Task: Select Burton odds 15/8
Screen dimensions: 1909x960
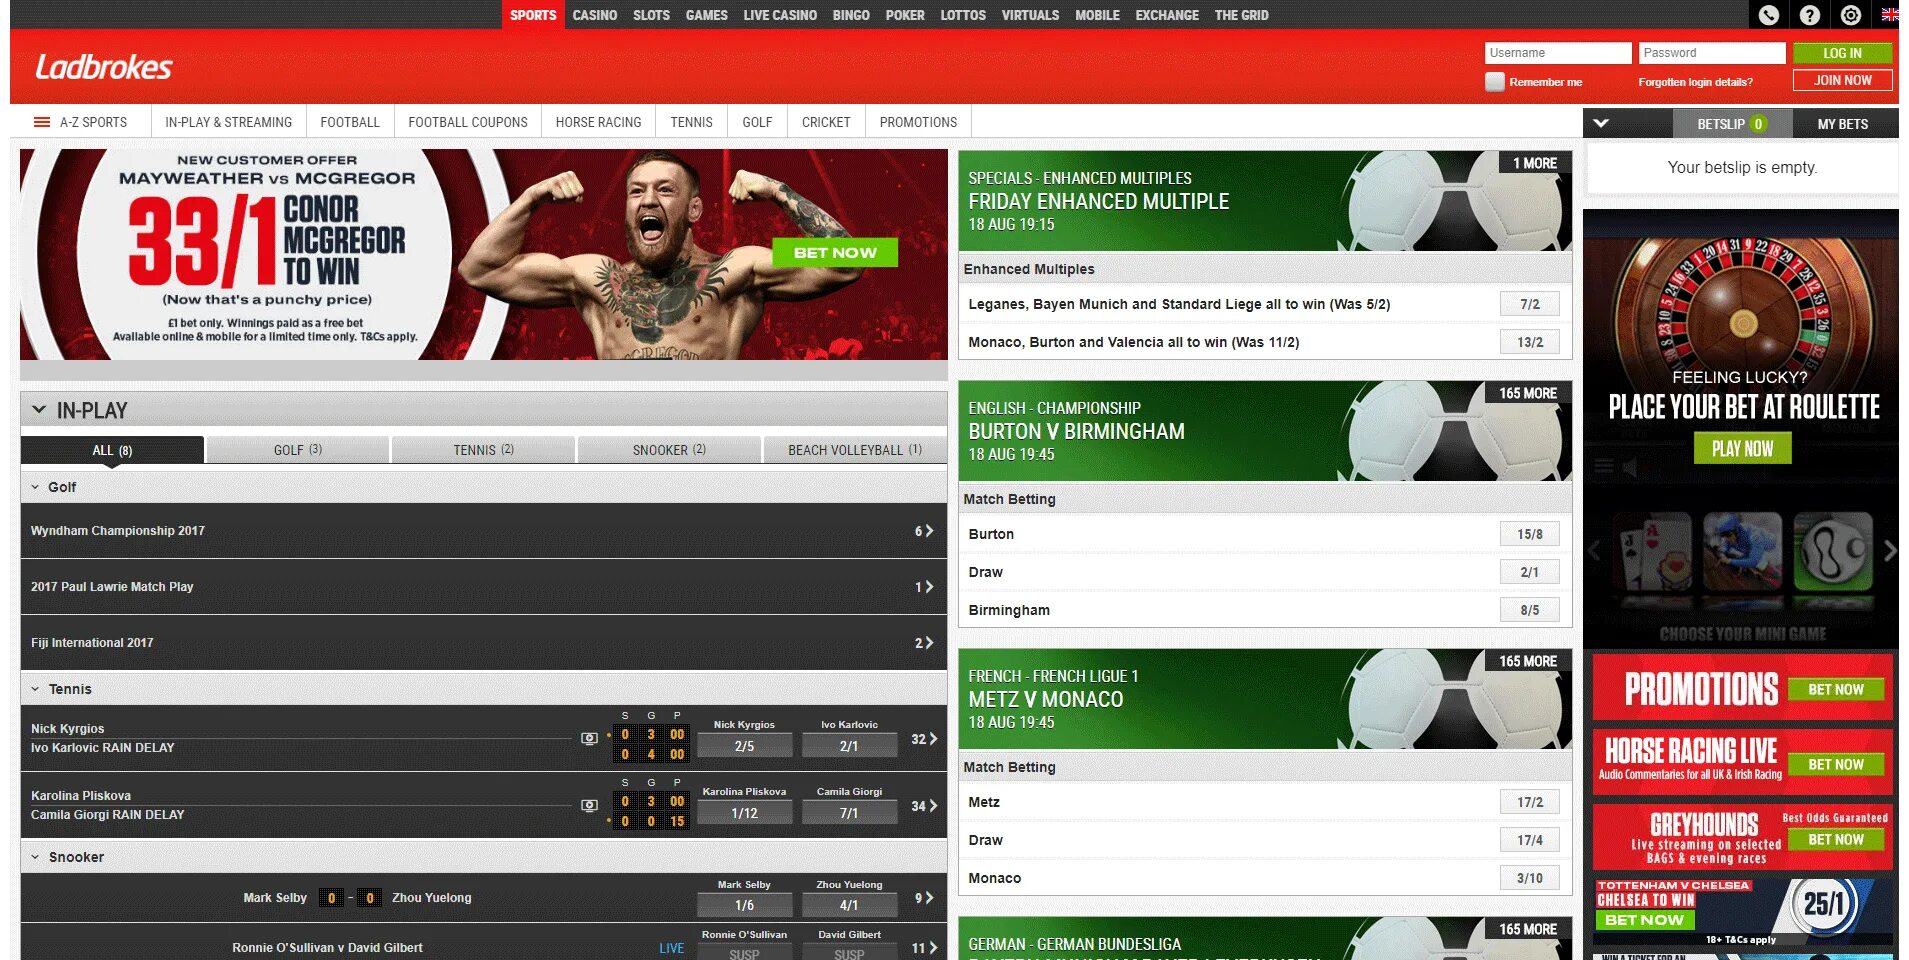Action: click(1529, 534)
